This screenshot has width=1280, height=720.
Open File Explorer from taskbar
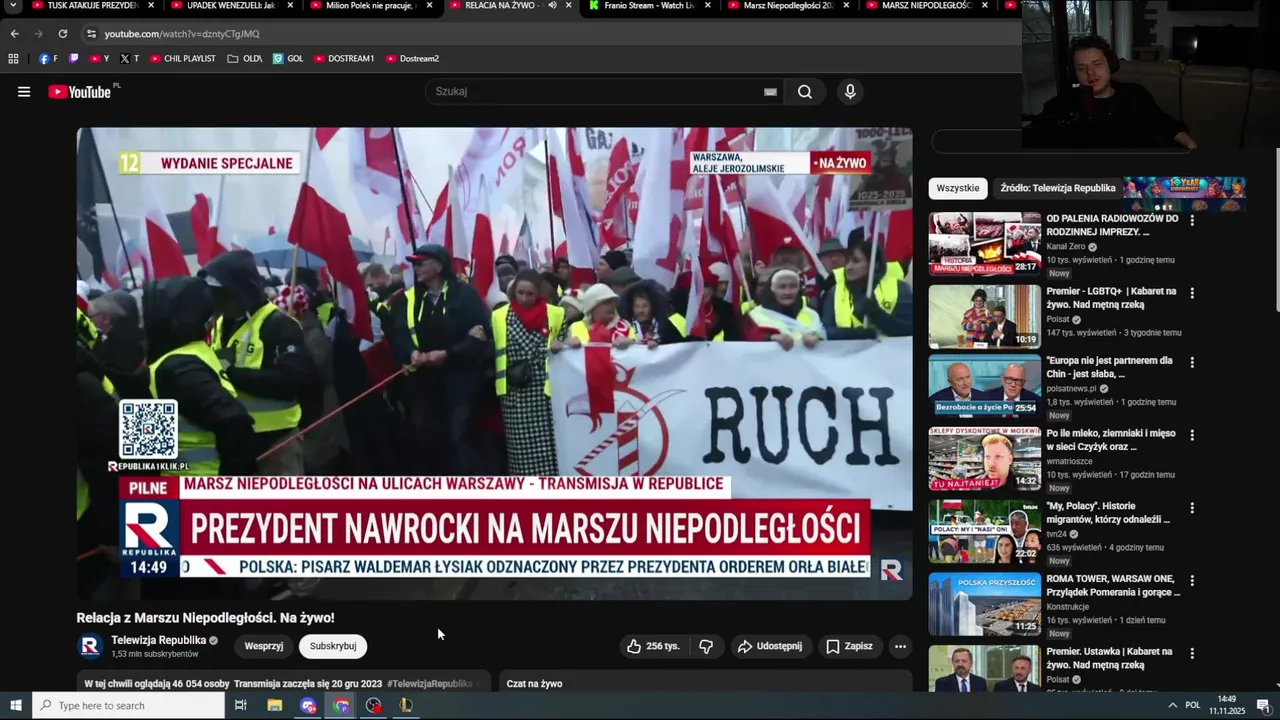275,705
